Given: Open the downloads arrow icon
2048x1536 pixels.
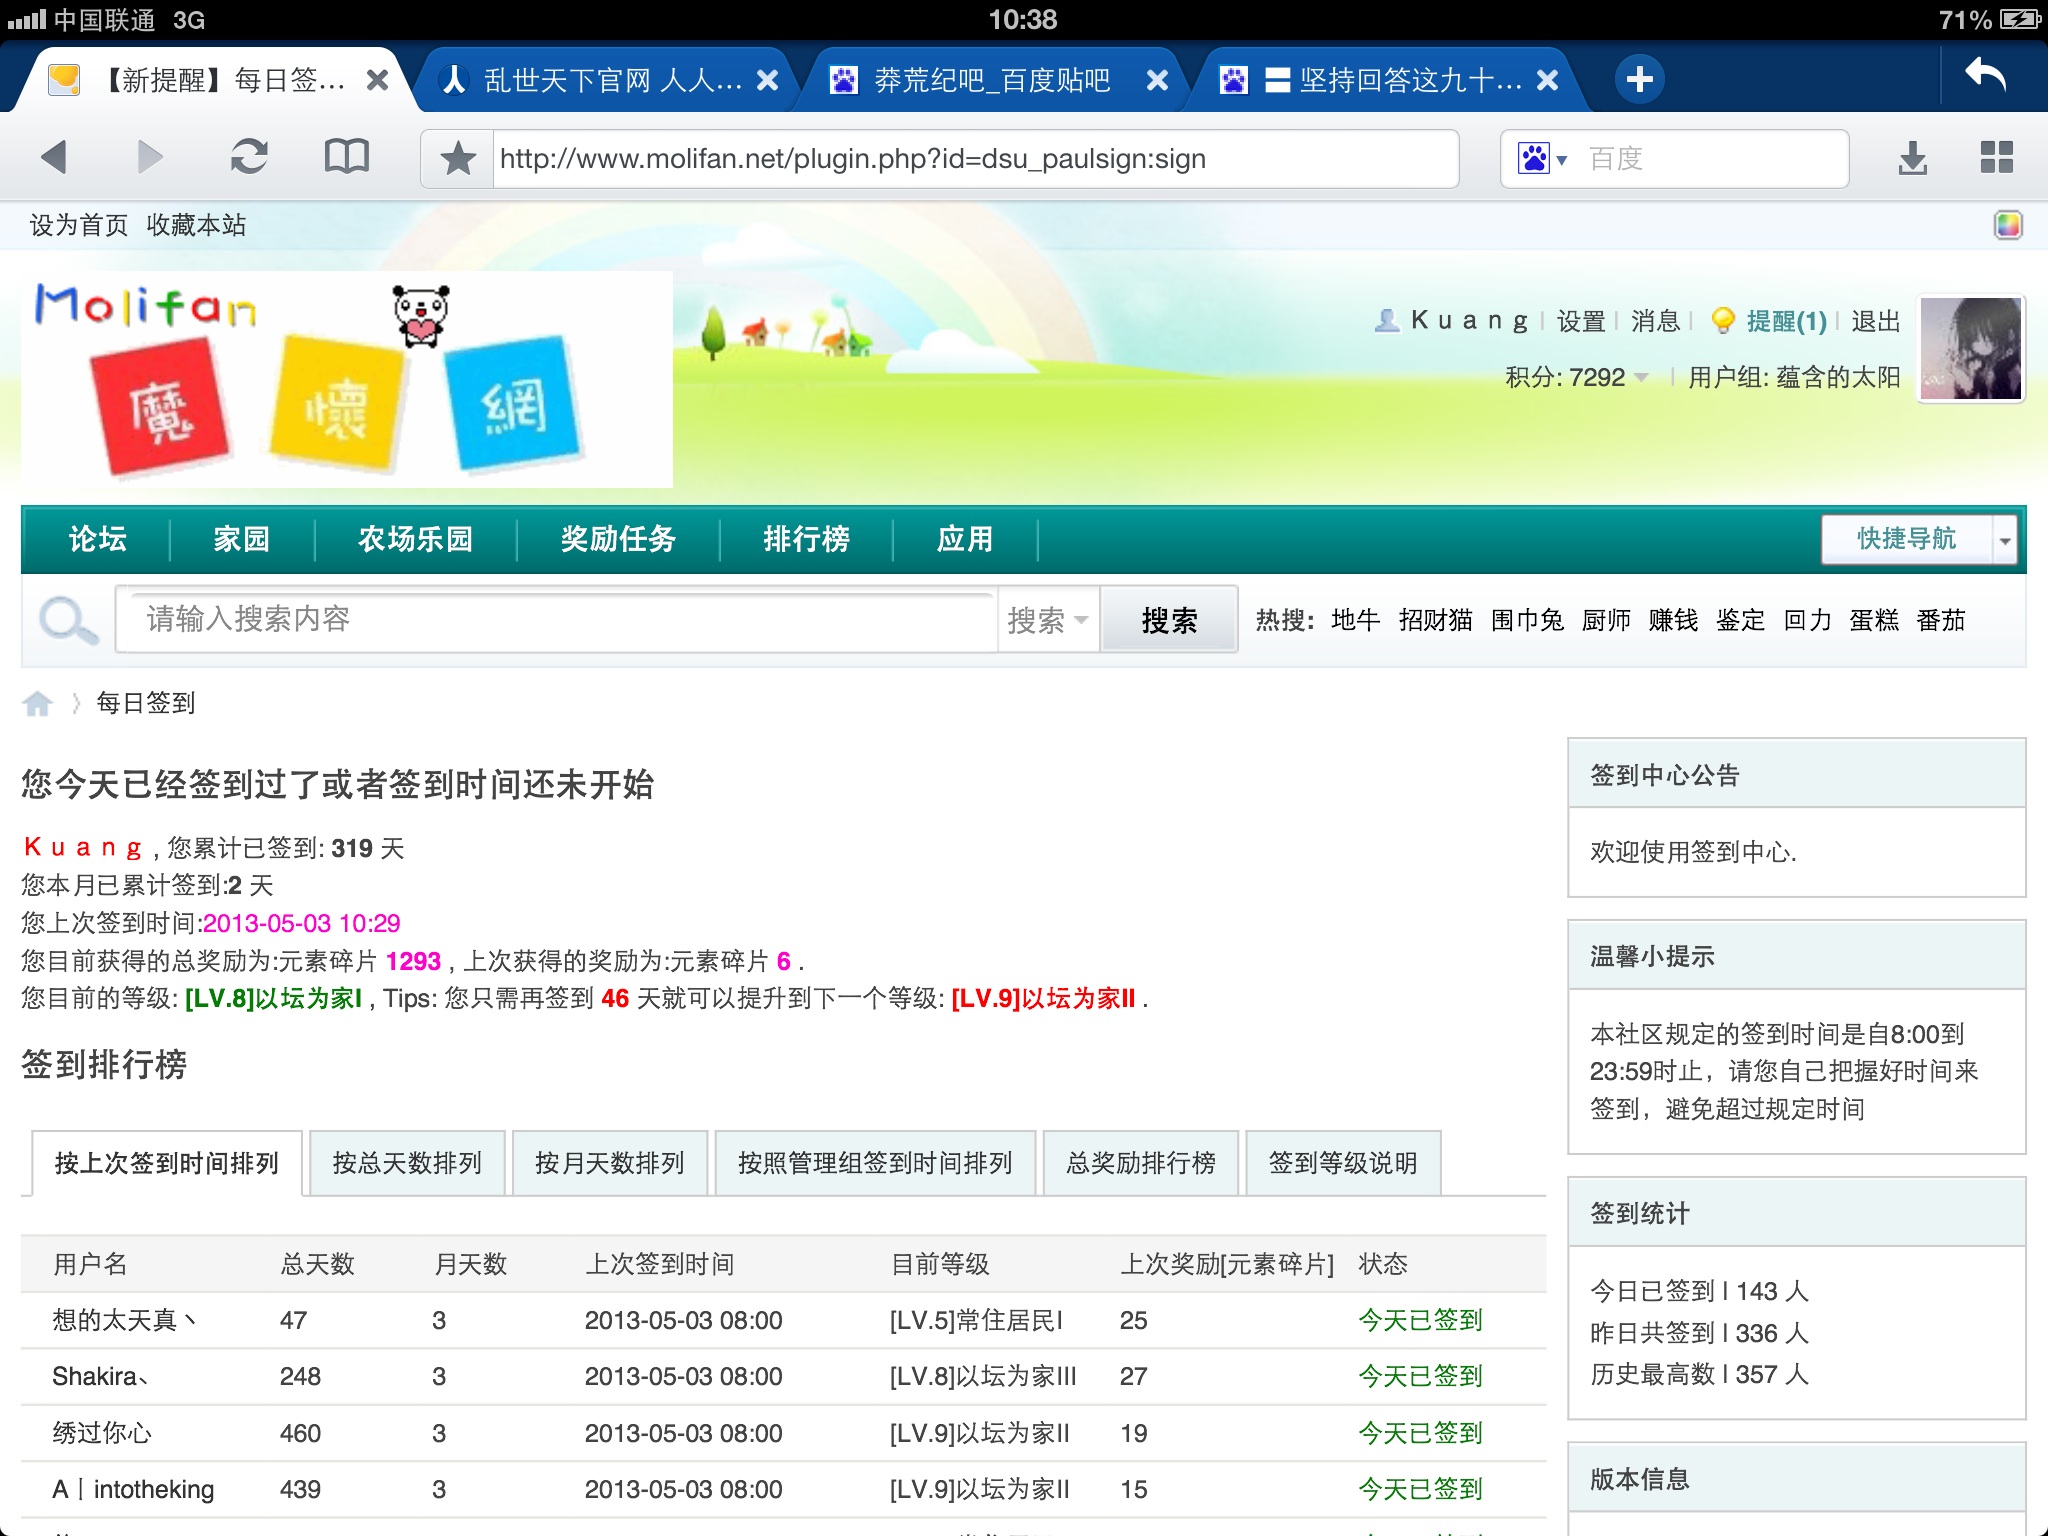Looking at the screenshot, I should pos(1912,158).
